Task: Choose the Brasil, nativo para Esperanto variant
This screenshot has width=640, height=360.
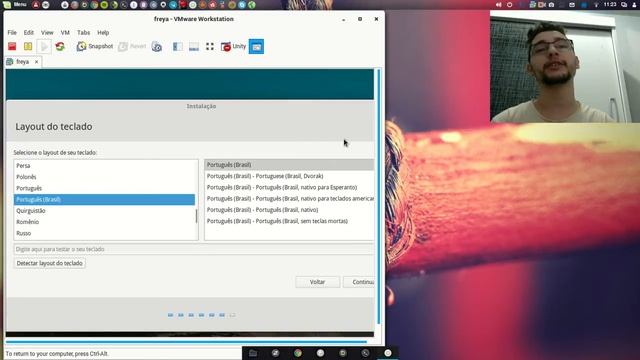Action: pyautogui.click(x=289, y=187)
